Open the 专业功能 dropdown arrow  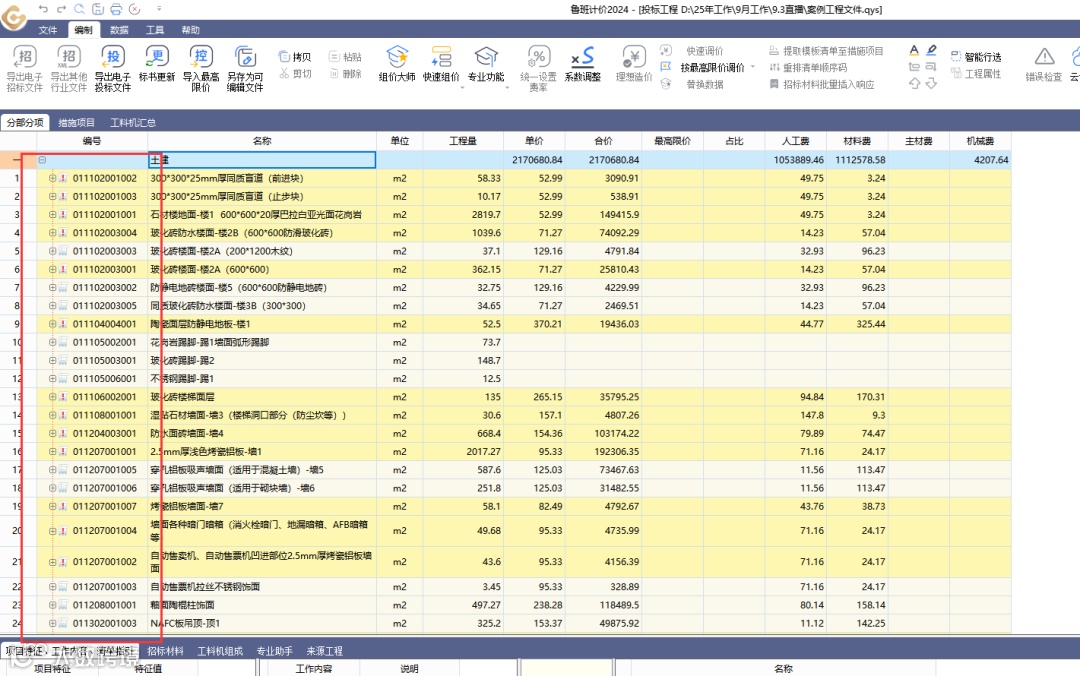[507, 88]
